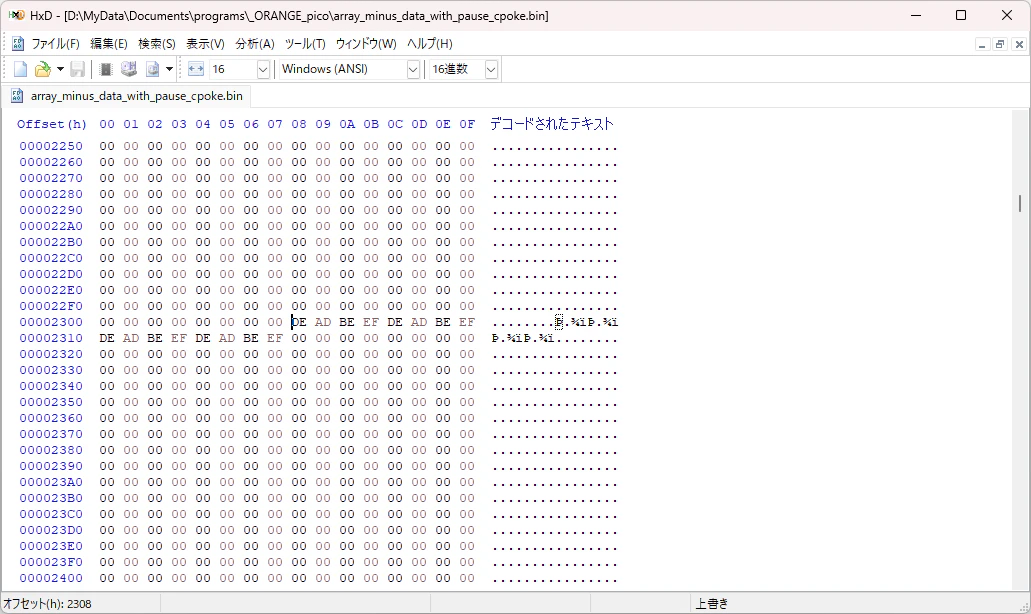Viewport: 1031px width, 614px height.
Task: Click the Save floppy disk icon
Action: pyautogui.click(x=78, y=69)
